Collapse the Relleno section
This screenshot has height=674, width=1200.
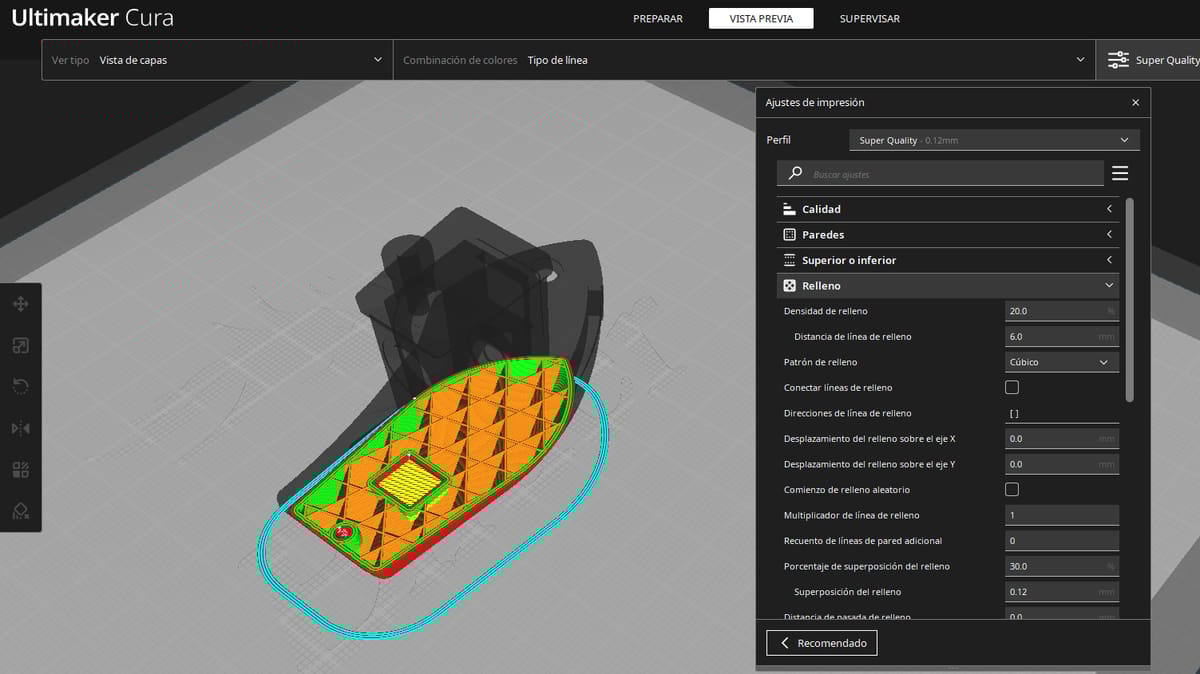947,285
